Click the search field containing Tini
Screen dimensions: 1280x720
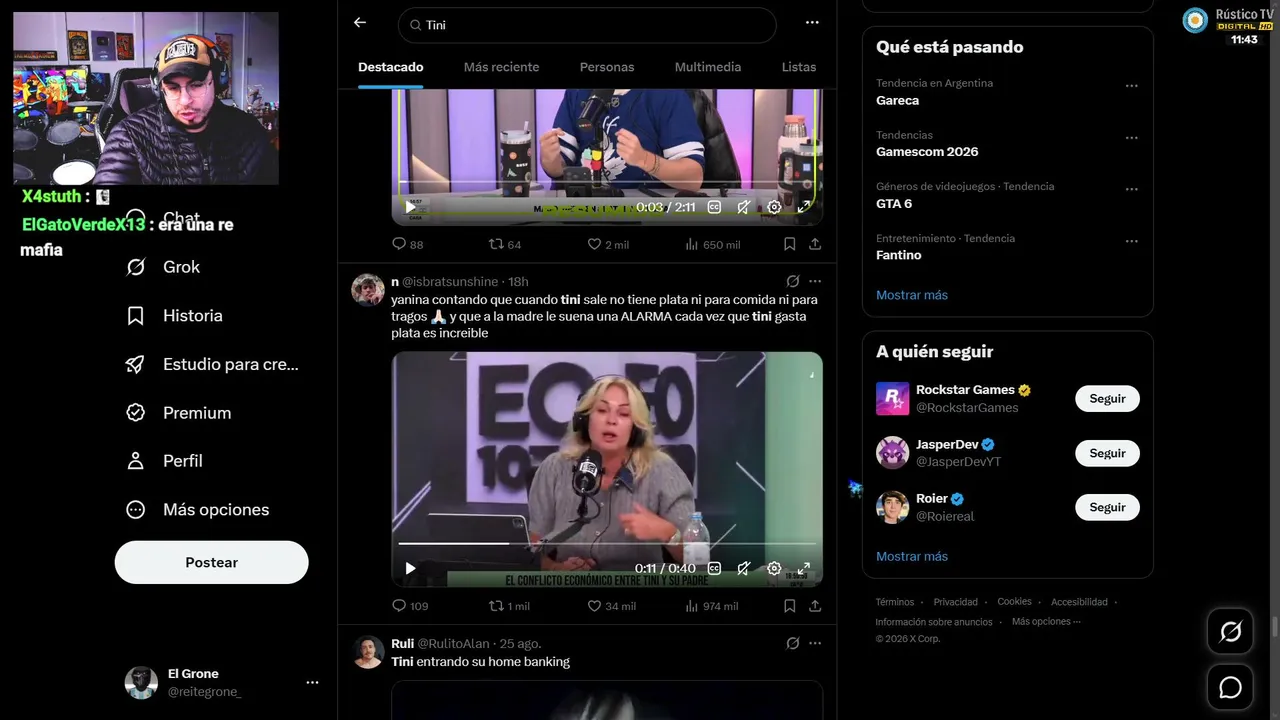tap(587, 25)
